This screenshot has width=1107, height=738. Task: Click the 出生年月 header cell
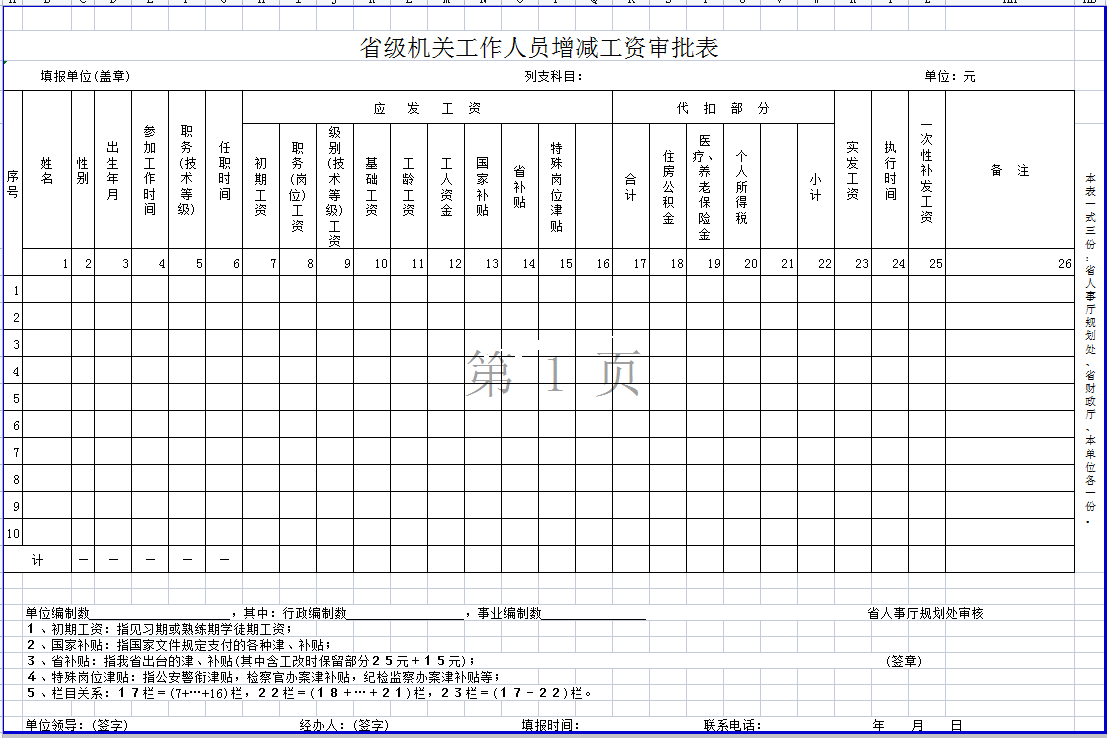pyautogui.click(x=113, y=170)
